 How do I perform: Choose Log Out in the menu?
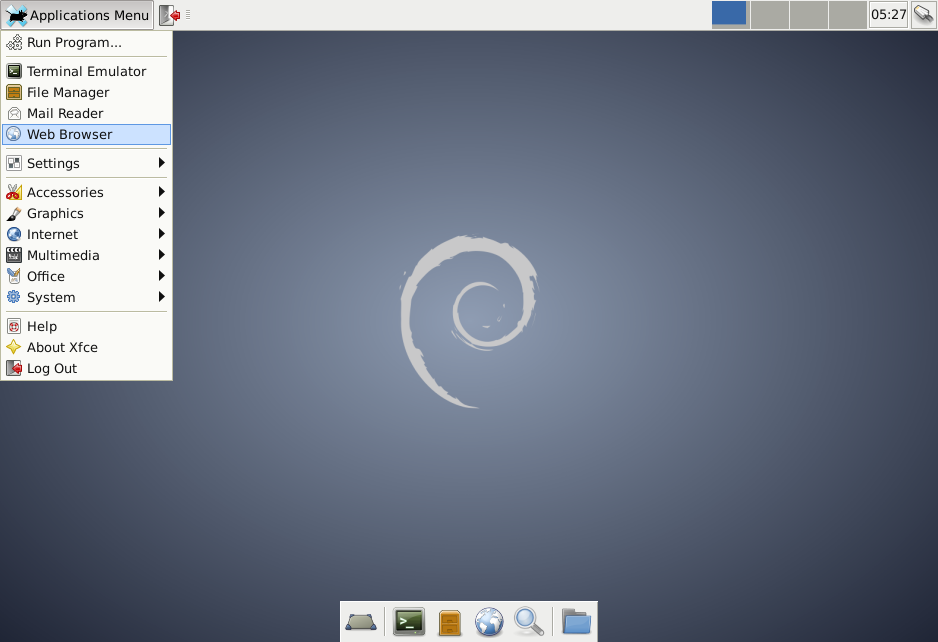point(86,368)
